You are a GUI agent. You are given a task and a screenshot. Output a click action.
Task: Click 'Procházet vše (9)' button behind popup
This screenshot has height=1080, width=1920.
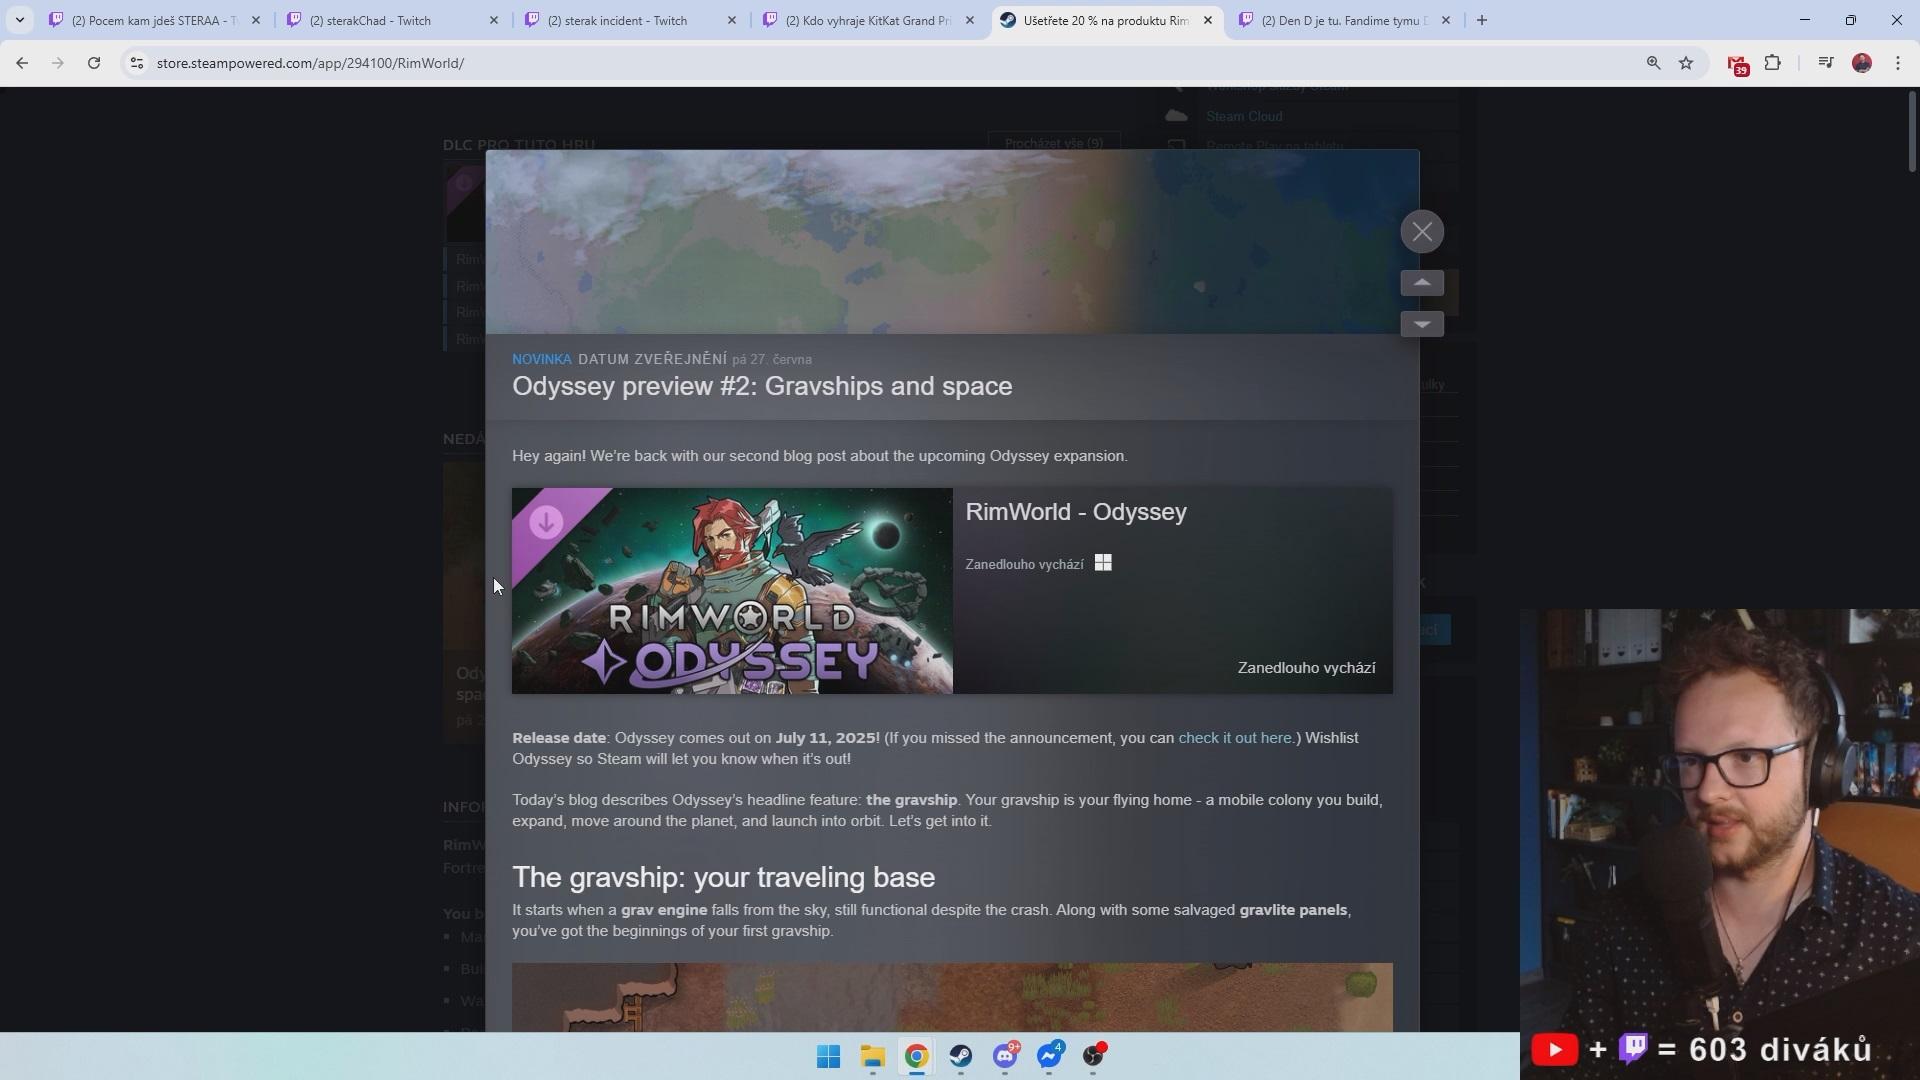coord(1054,143)
